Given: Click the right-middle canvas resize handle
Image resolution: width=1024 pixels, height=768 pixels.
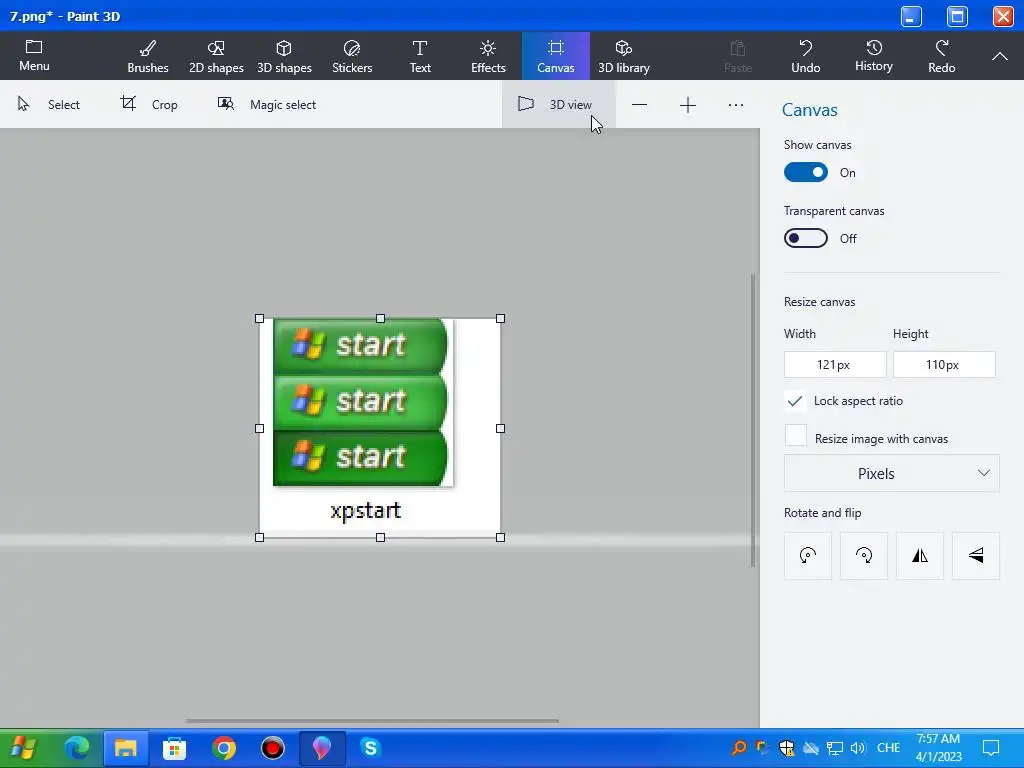Looking at the screenshot, I should [500, 428].
